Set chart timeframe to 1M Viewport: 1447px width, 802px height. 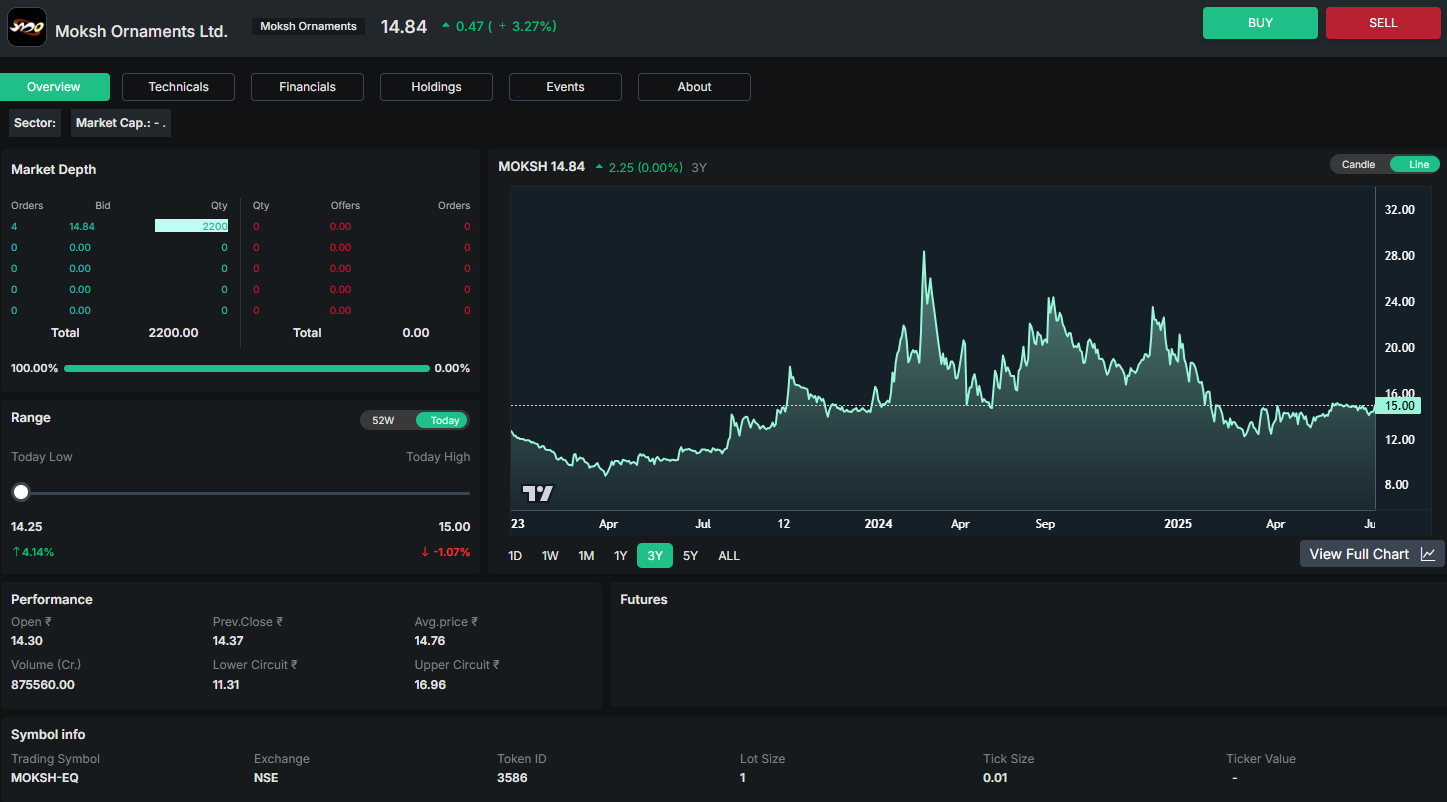click(x=586, y=556)
